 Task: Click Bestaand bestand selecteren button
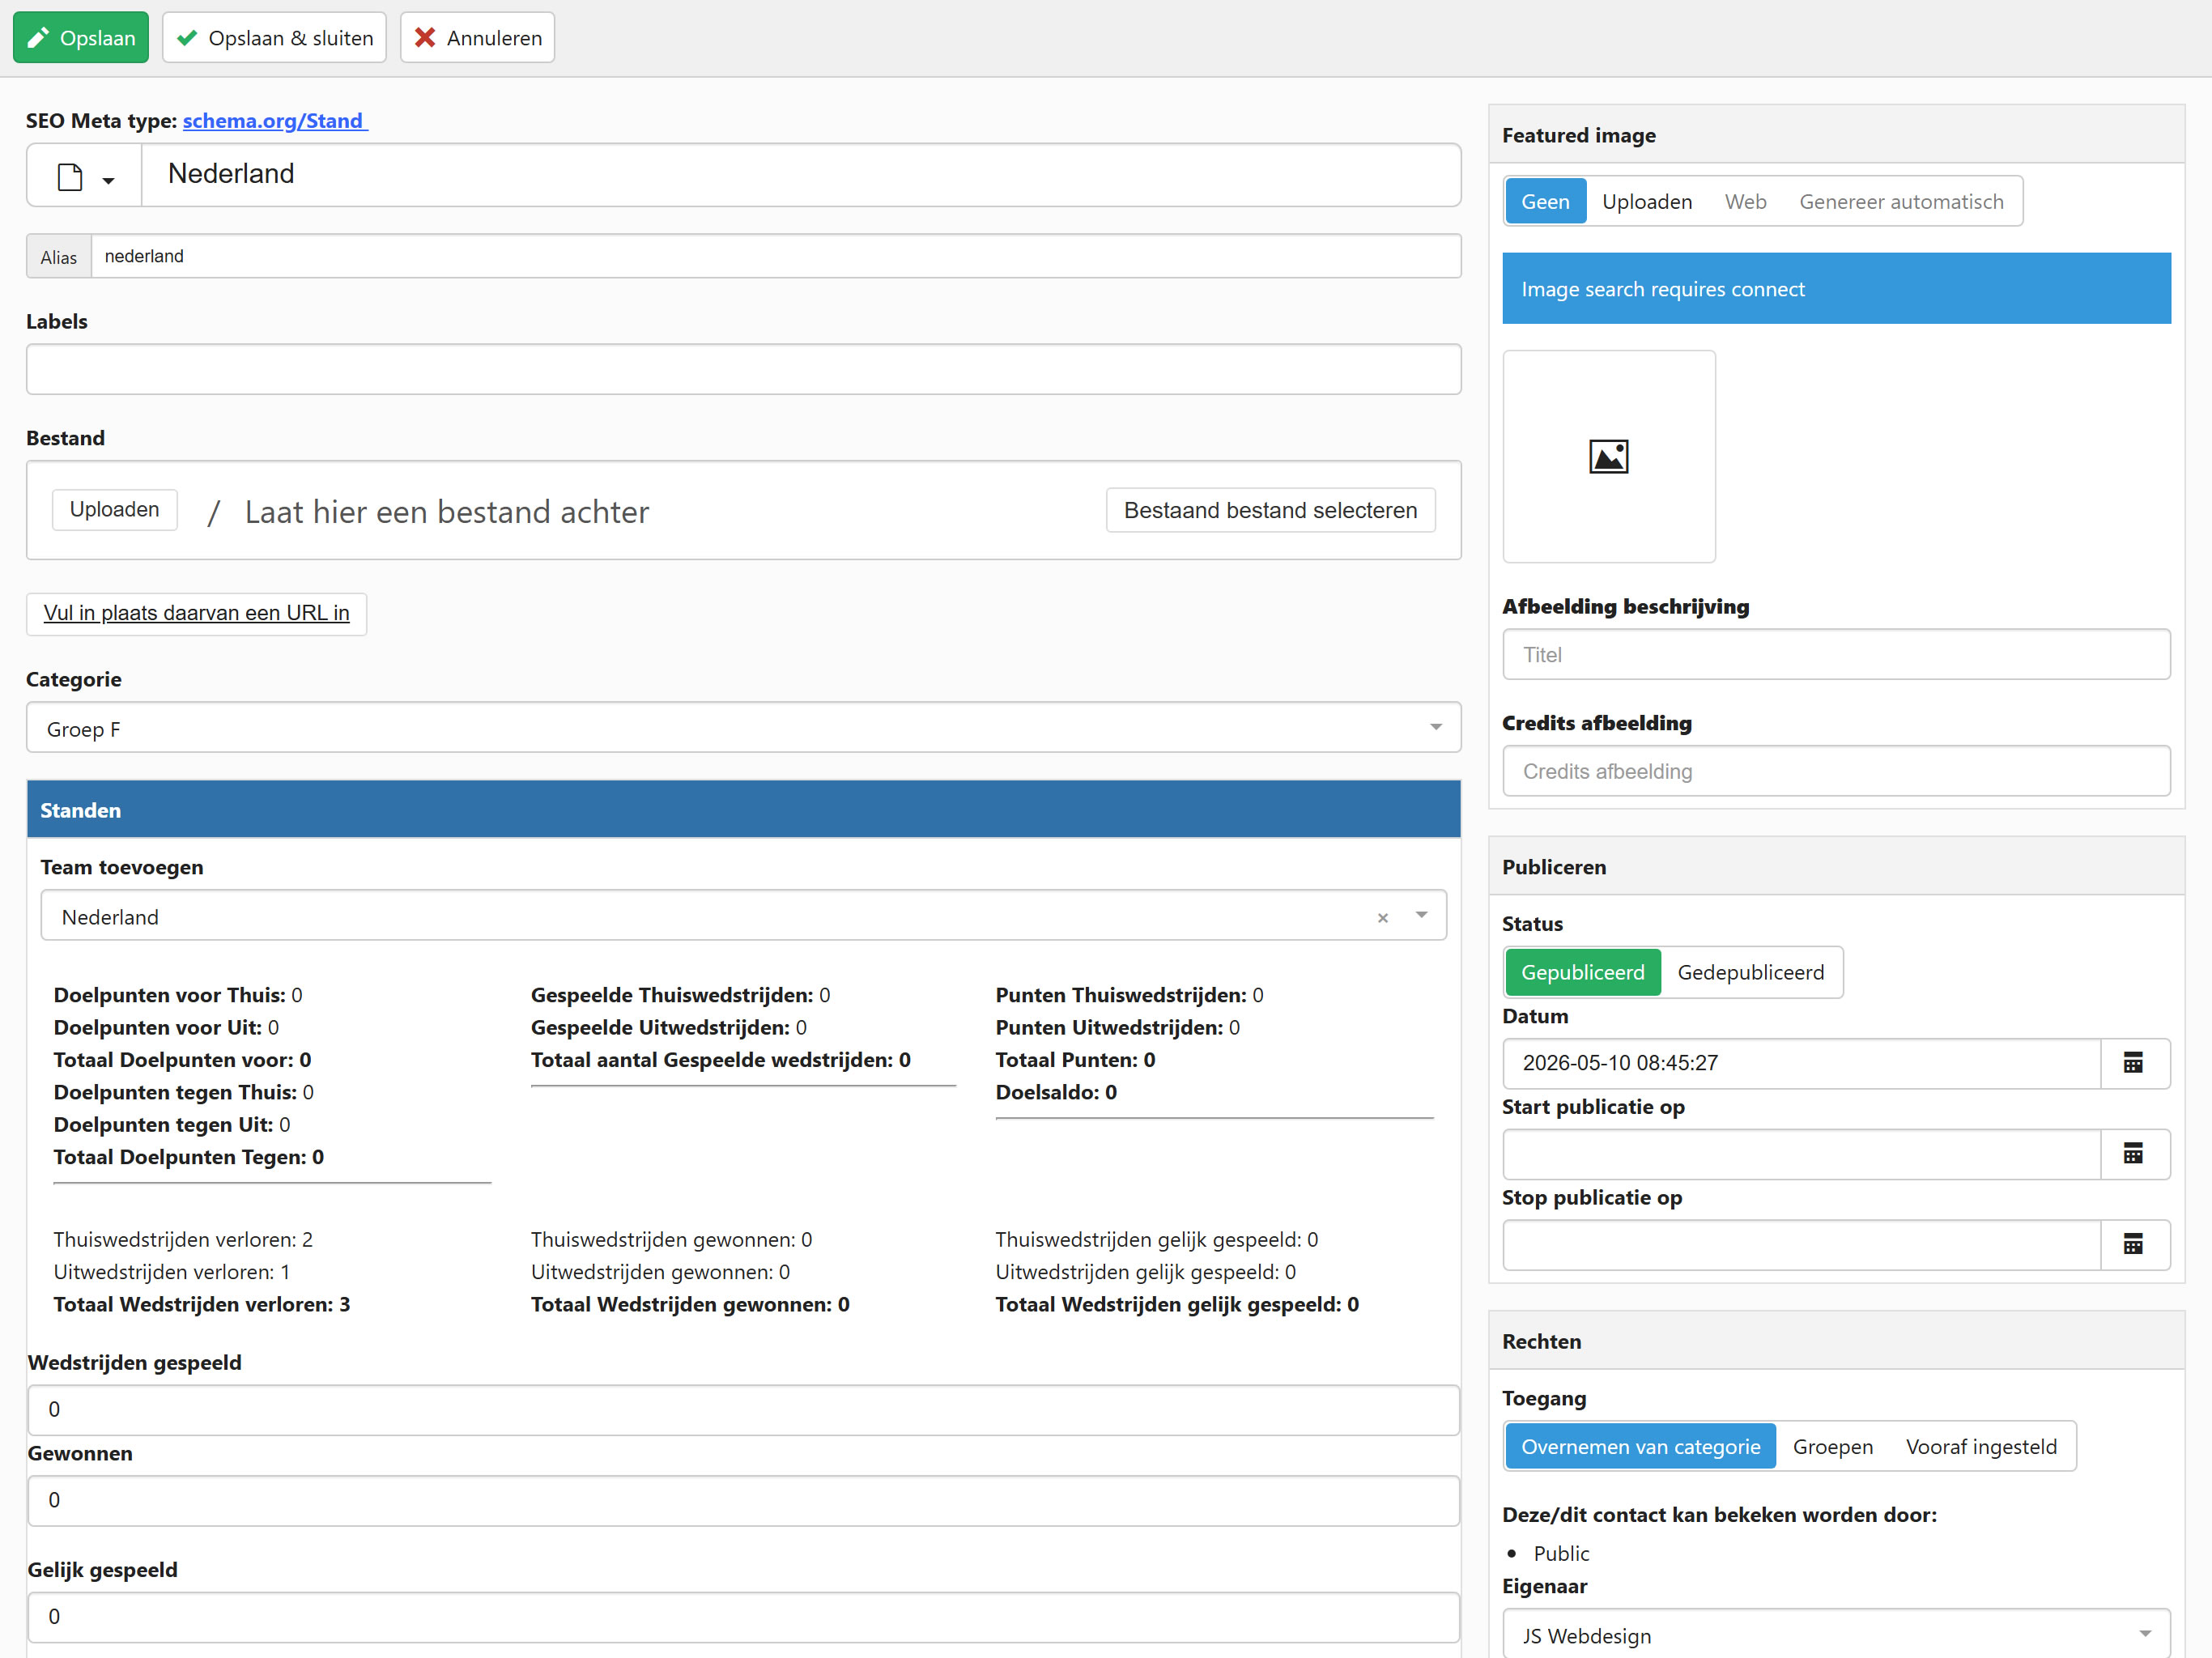click(1270, 510)
